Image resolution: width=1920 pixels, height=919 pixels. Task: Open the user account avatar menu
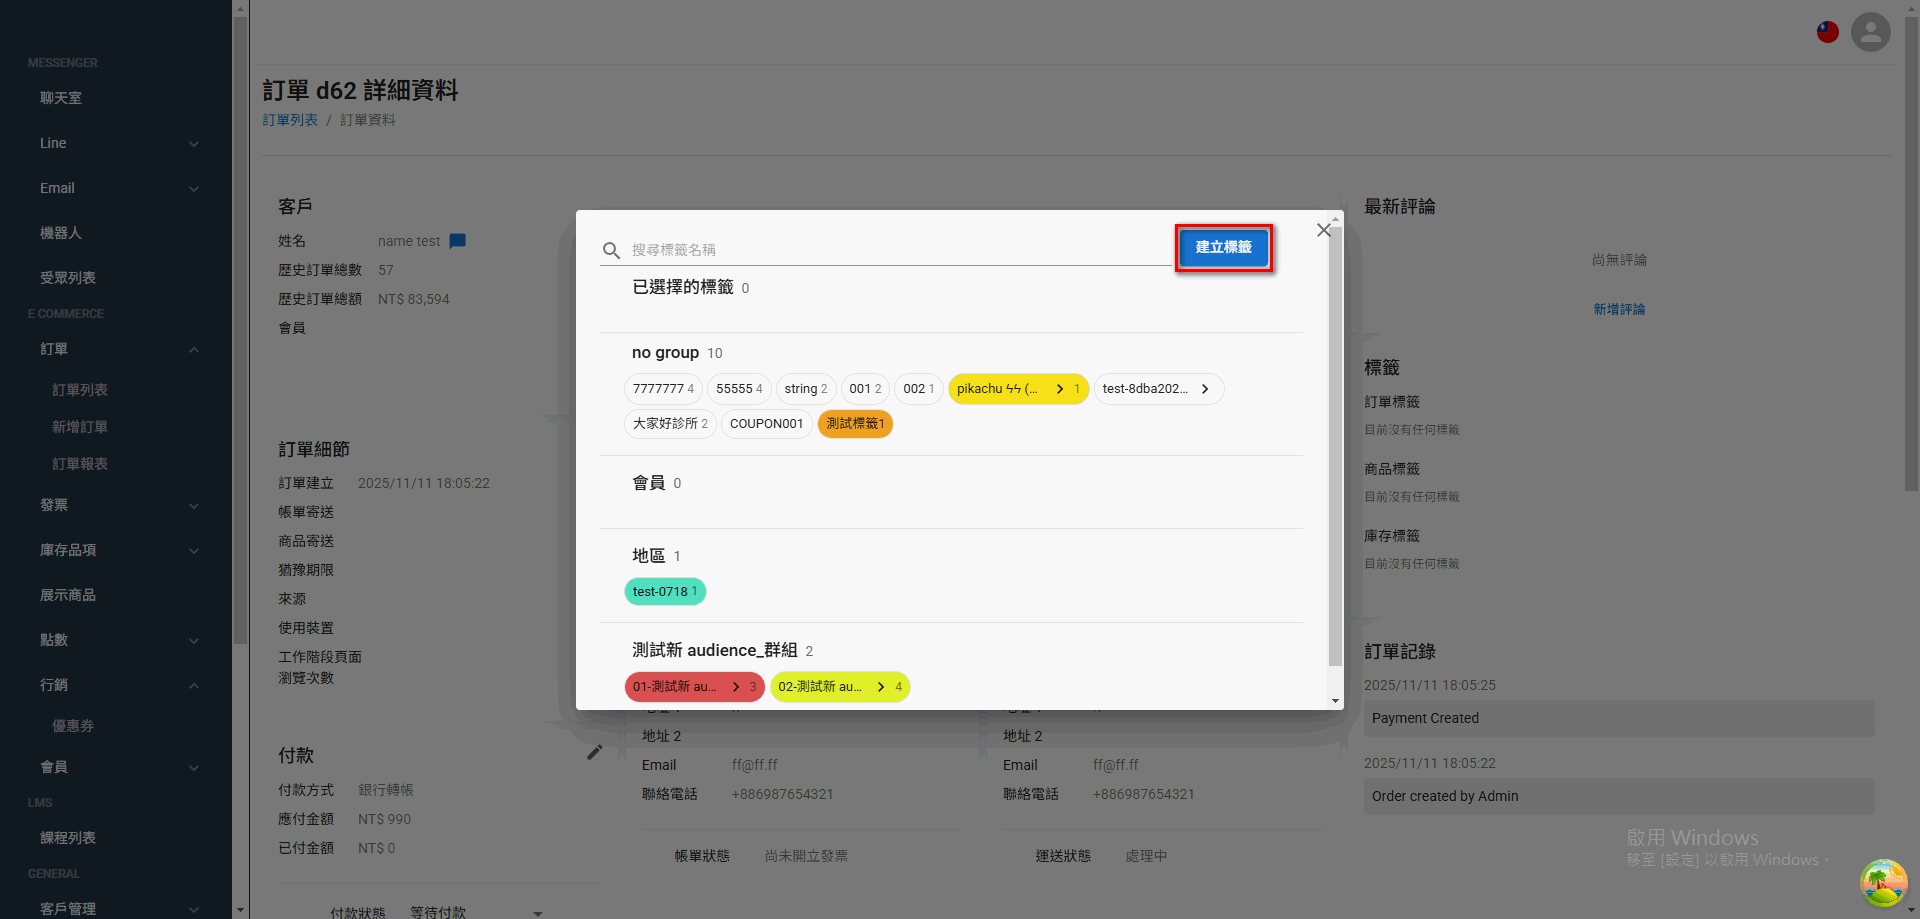pyautogui.click(x=1870, y=32)
